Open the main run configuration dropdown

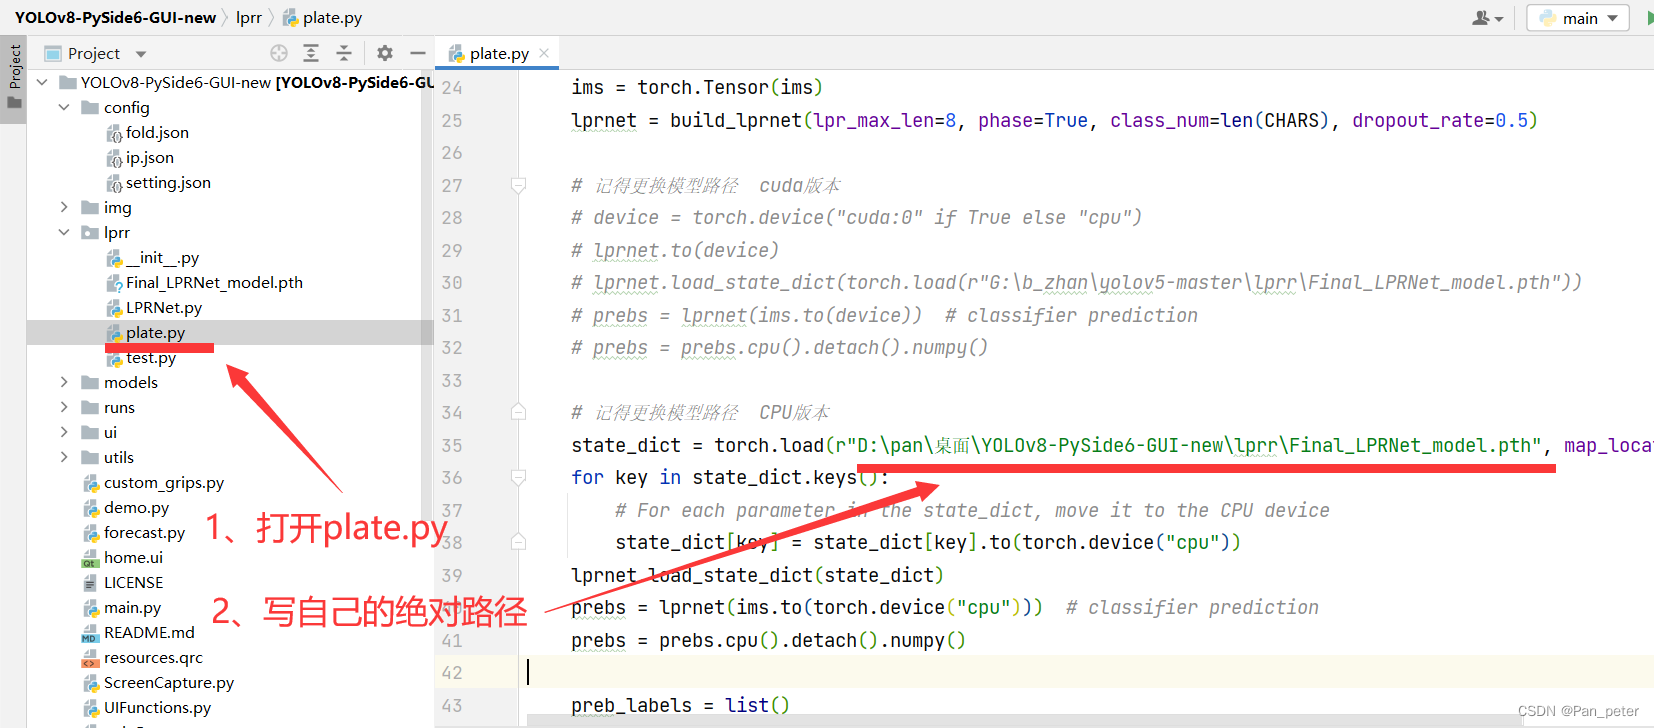(x=1578, y=18)
